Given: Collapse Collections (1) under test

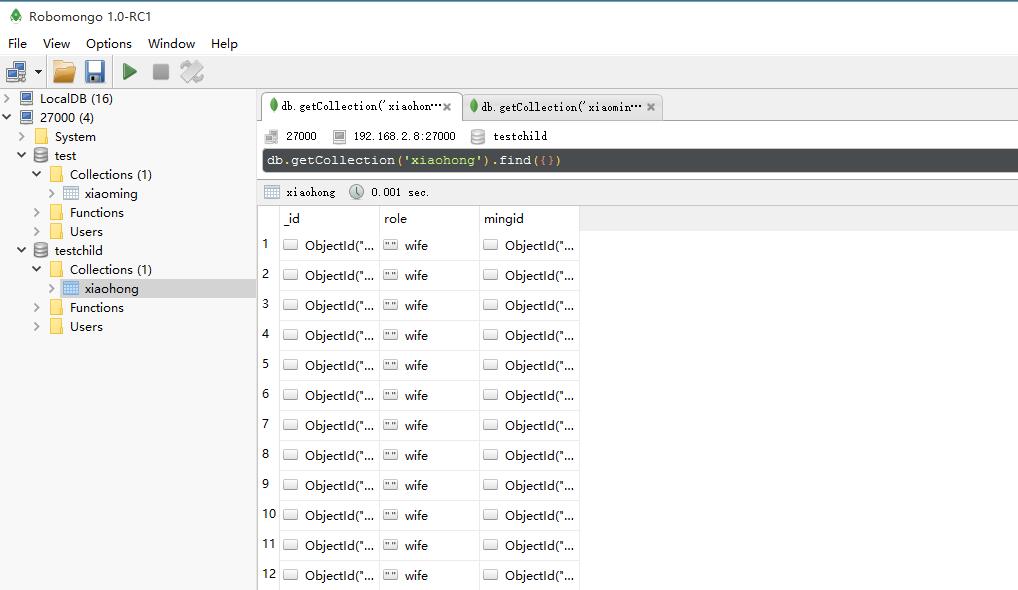Looking at the screenshot, I should click(x=37, y=174).
